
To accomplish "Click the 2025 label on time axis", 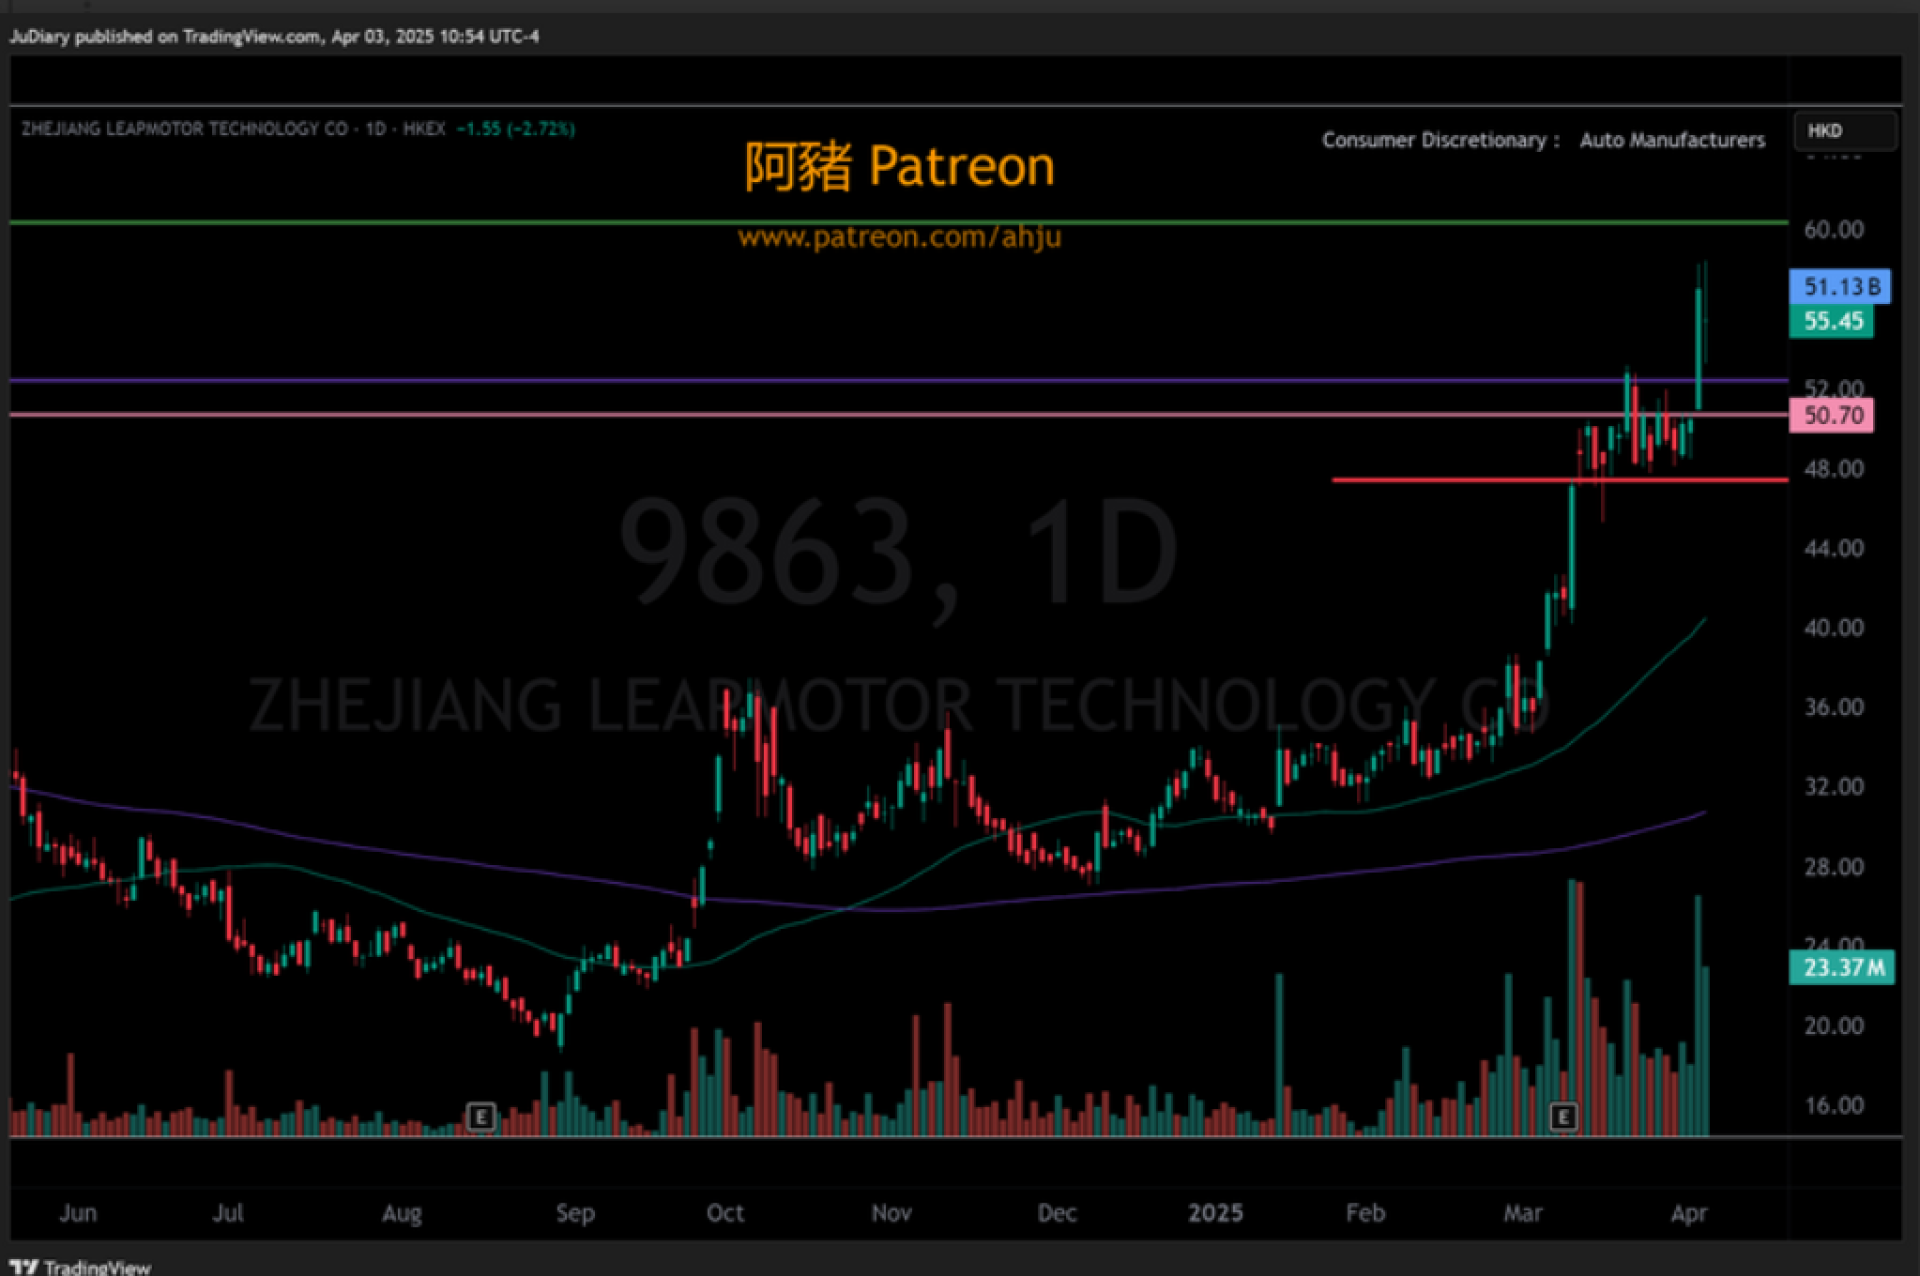I will click(x=1215, y=1213).
